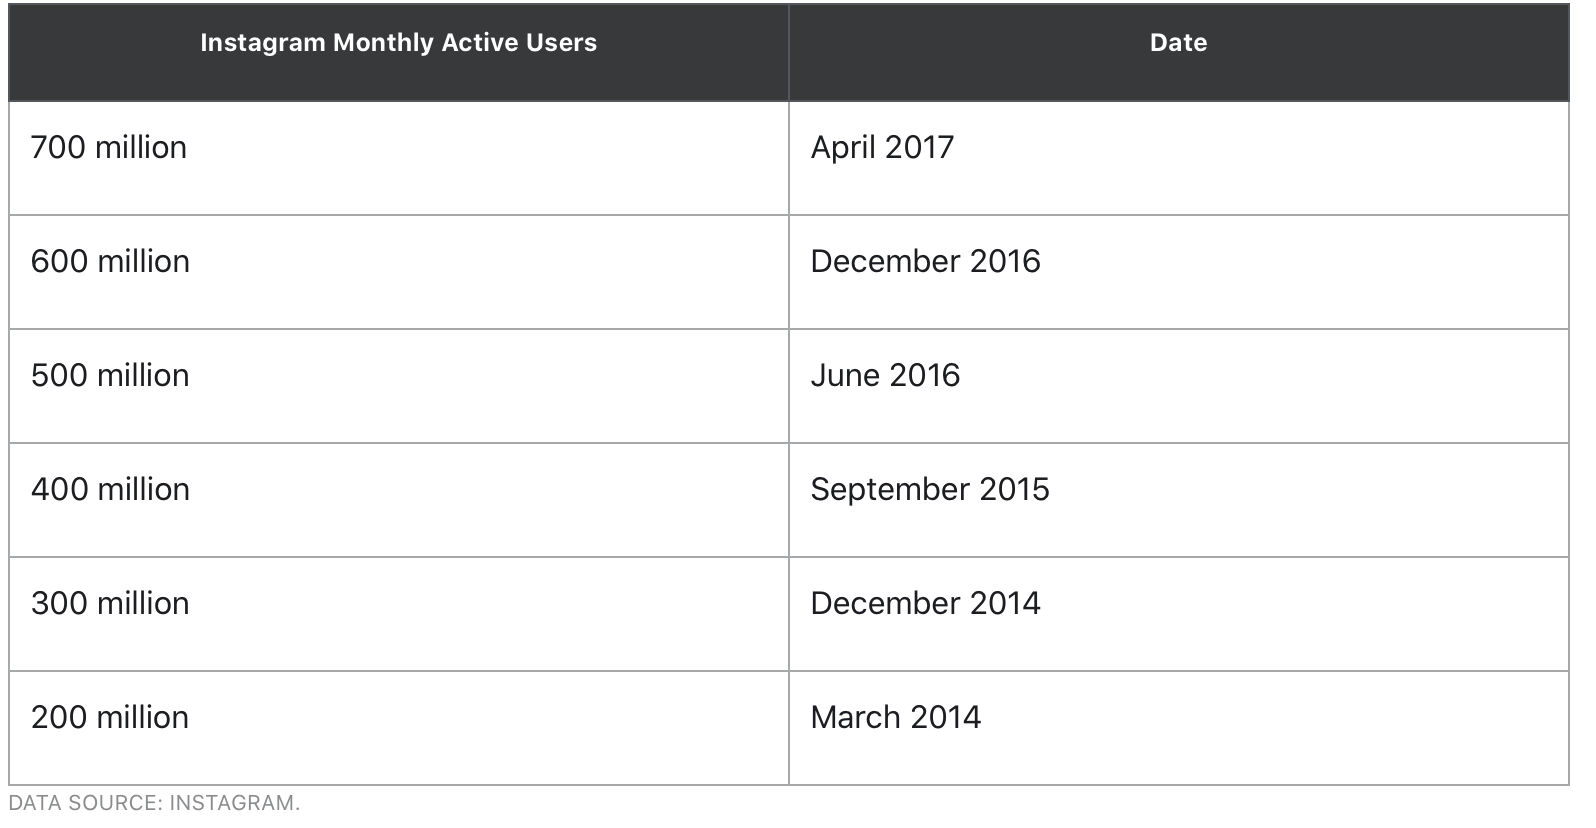Select the April 2017 cell
The image size is (1596, 828).
[1178, 158]
